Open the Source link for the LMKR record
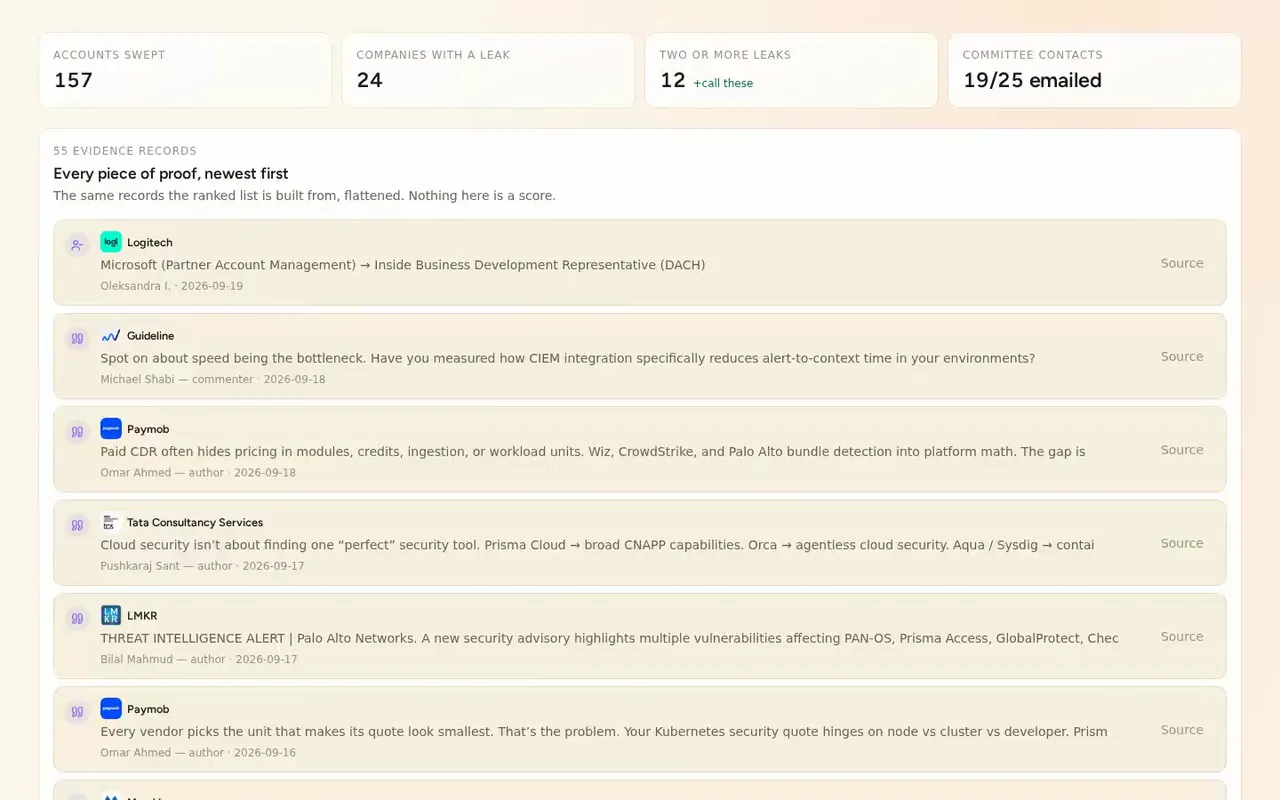Viewport: 1280px width, 800px height. tap(1182, 636)
